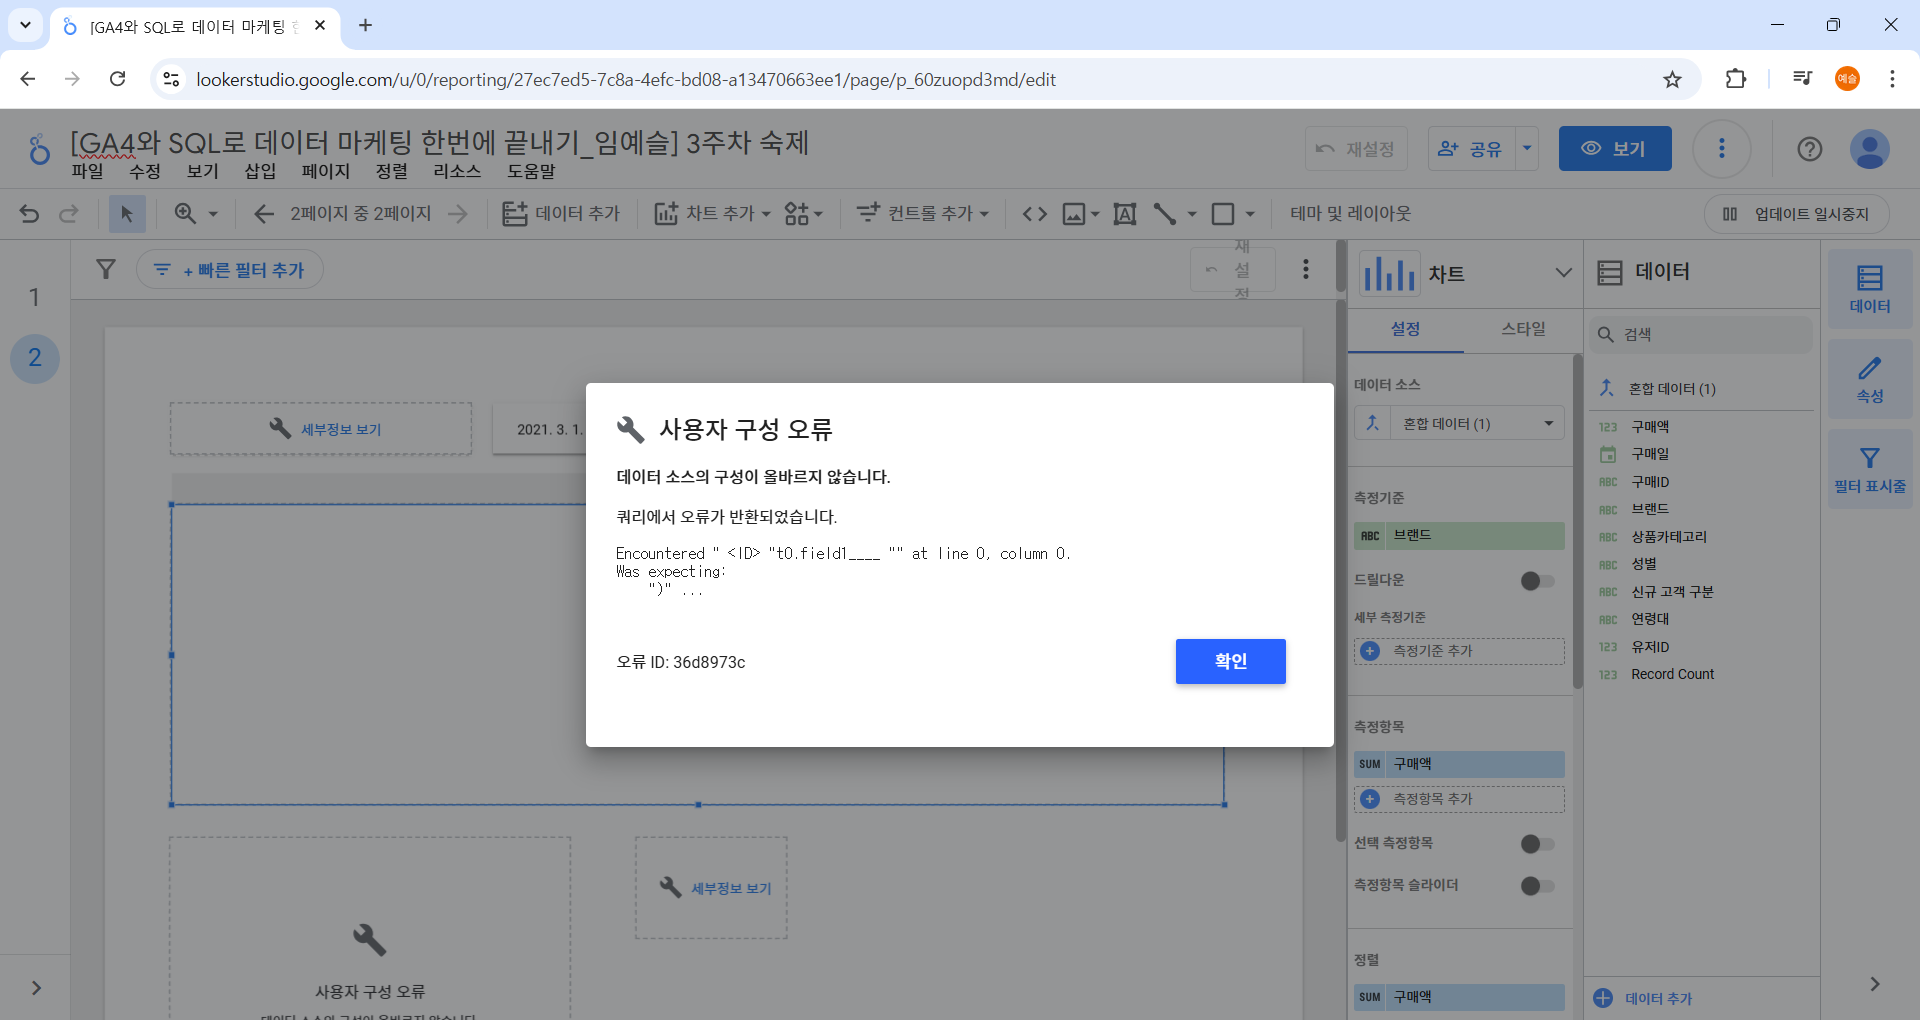The width and height of the screenshot is (1920, 1020).
Task: Click 업데이트 일시중지 button
Action: point(1797,214)
